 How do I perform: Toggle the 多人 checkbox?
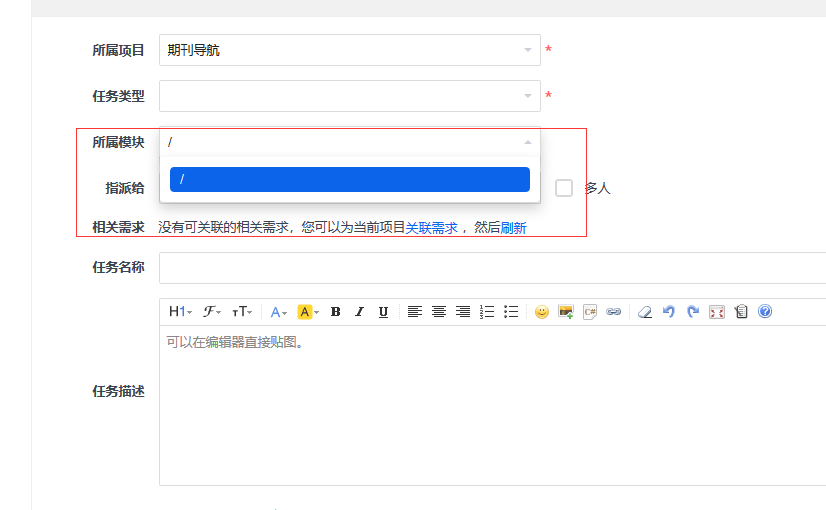564,188
